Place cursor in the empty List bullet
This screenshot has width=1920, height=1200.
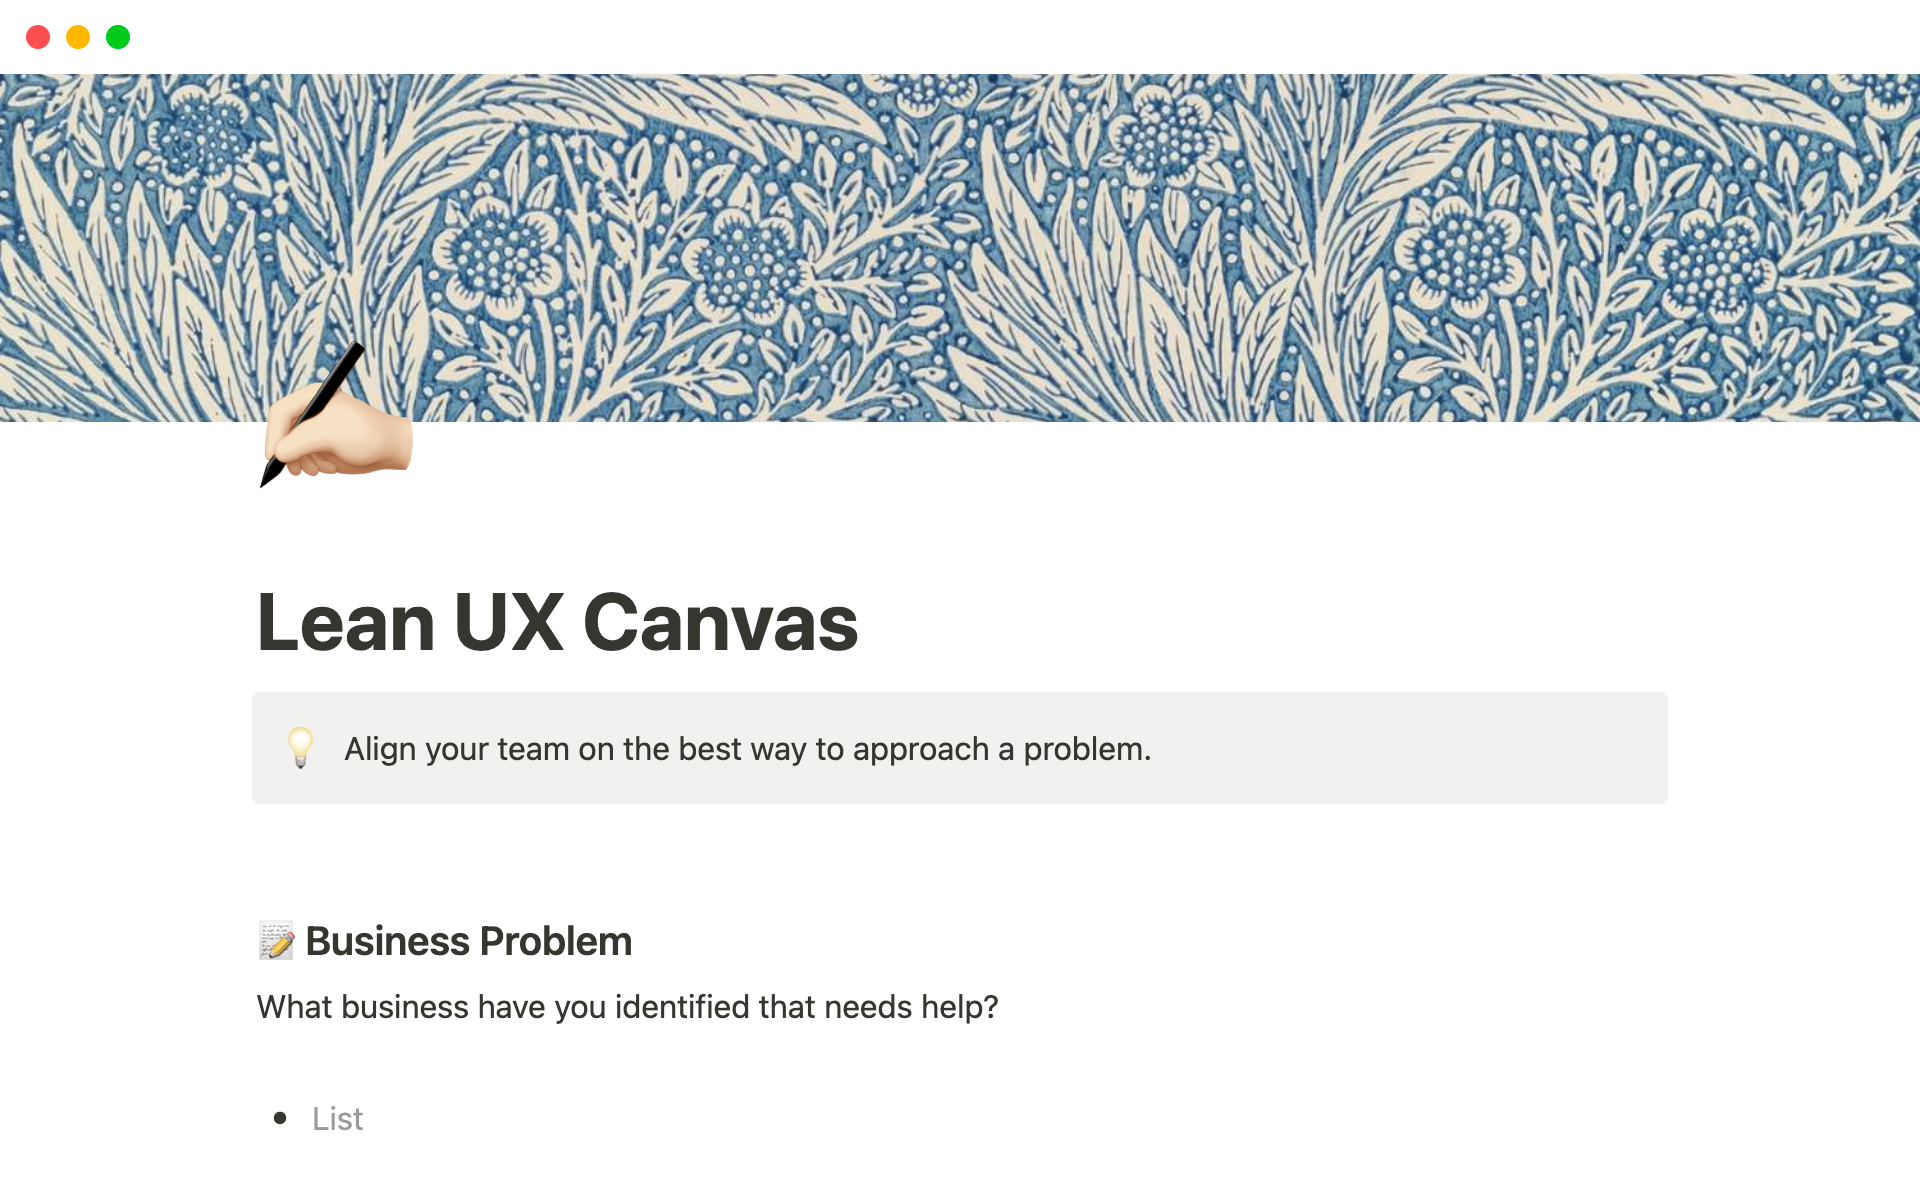338,1118
